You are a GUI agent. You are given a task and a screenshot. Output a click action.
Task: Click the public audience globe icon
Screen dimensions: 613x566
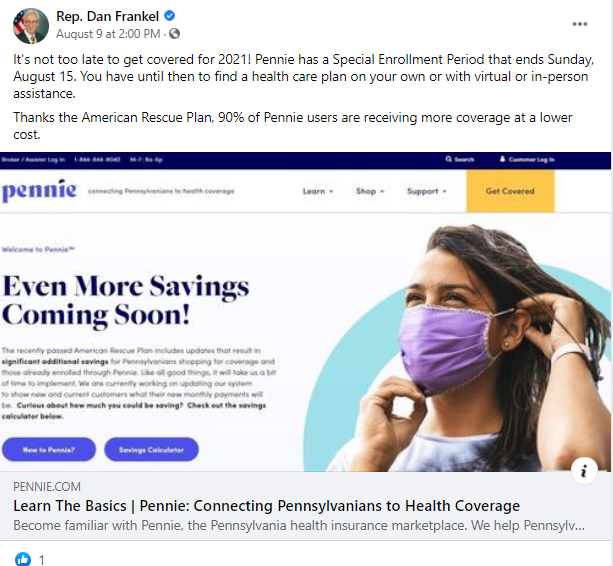coord(174,34)
